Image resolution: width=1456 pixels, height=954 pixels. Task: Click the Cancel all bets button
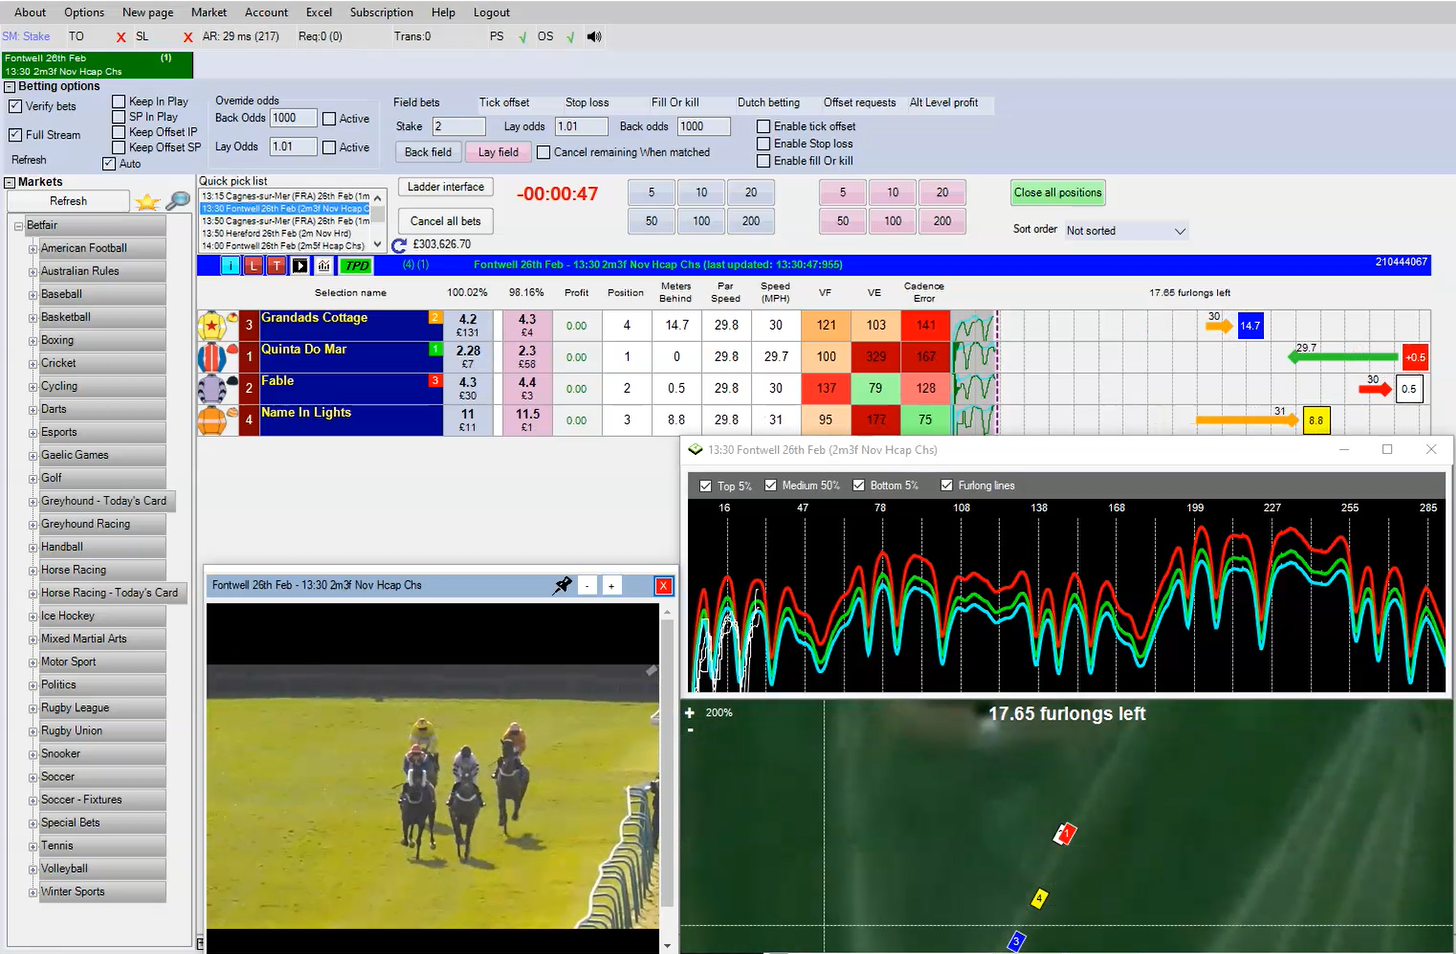[444, 221]
